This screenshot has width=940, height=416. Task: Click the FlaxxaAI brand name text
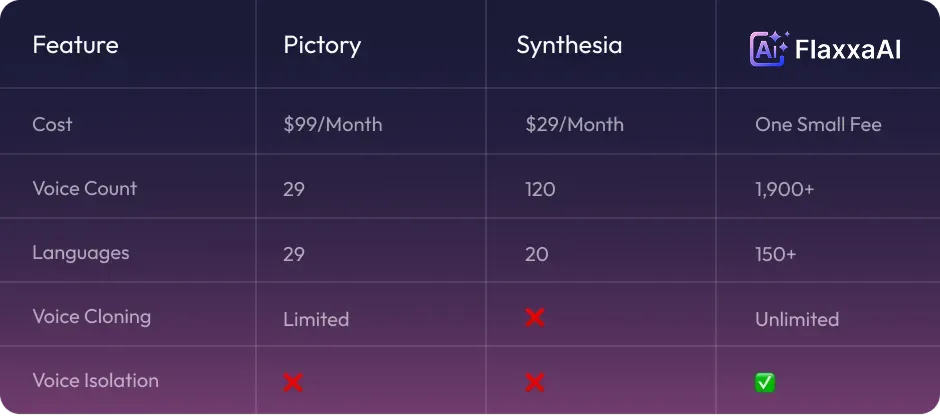coord(848,50)
